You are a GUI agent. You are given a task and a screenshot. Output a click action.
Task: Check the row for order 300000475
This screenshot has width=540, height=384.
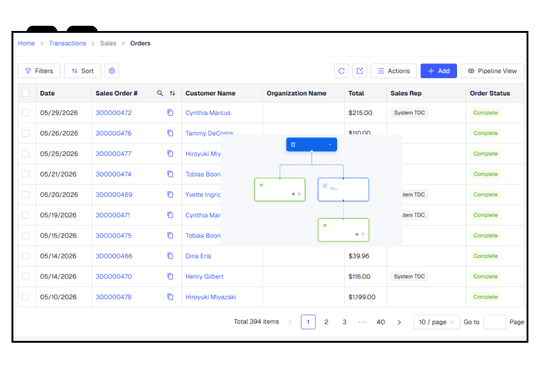tap(25, 236)
